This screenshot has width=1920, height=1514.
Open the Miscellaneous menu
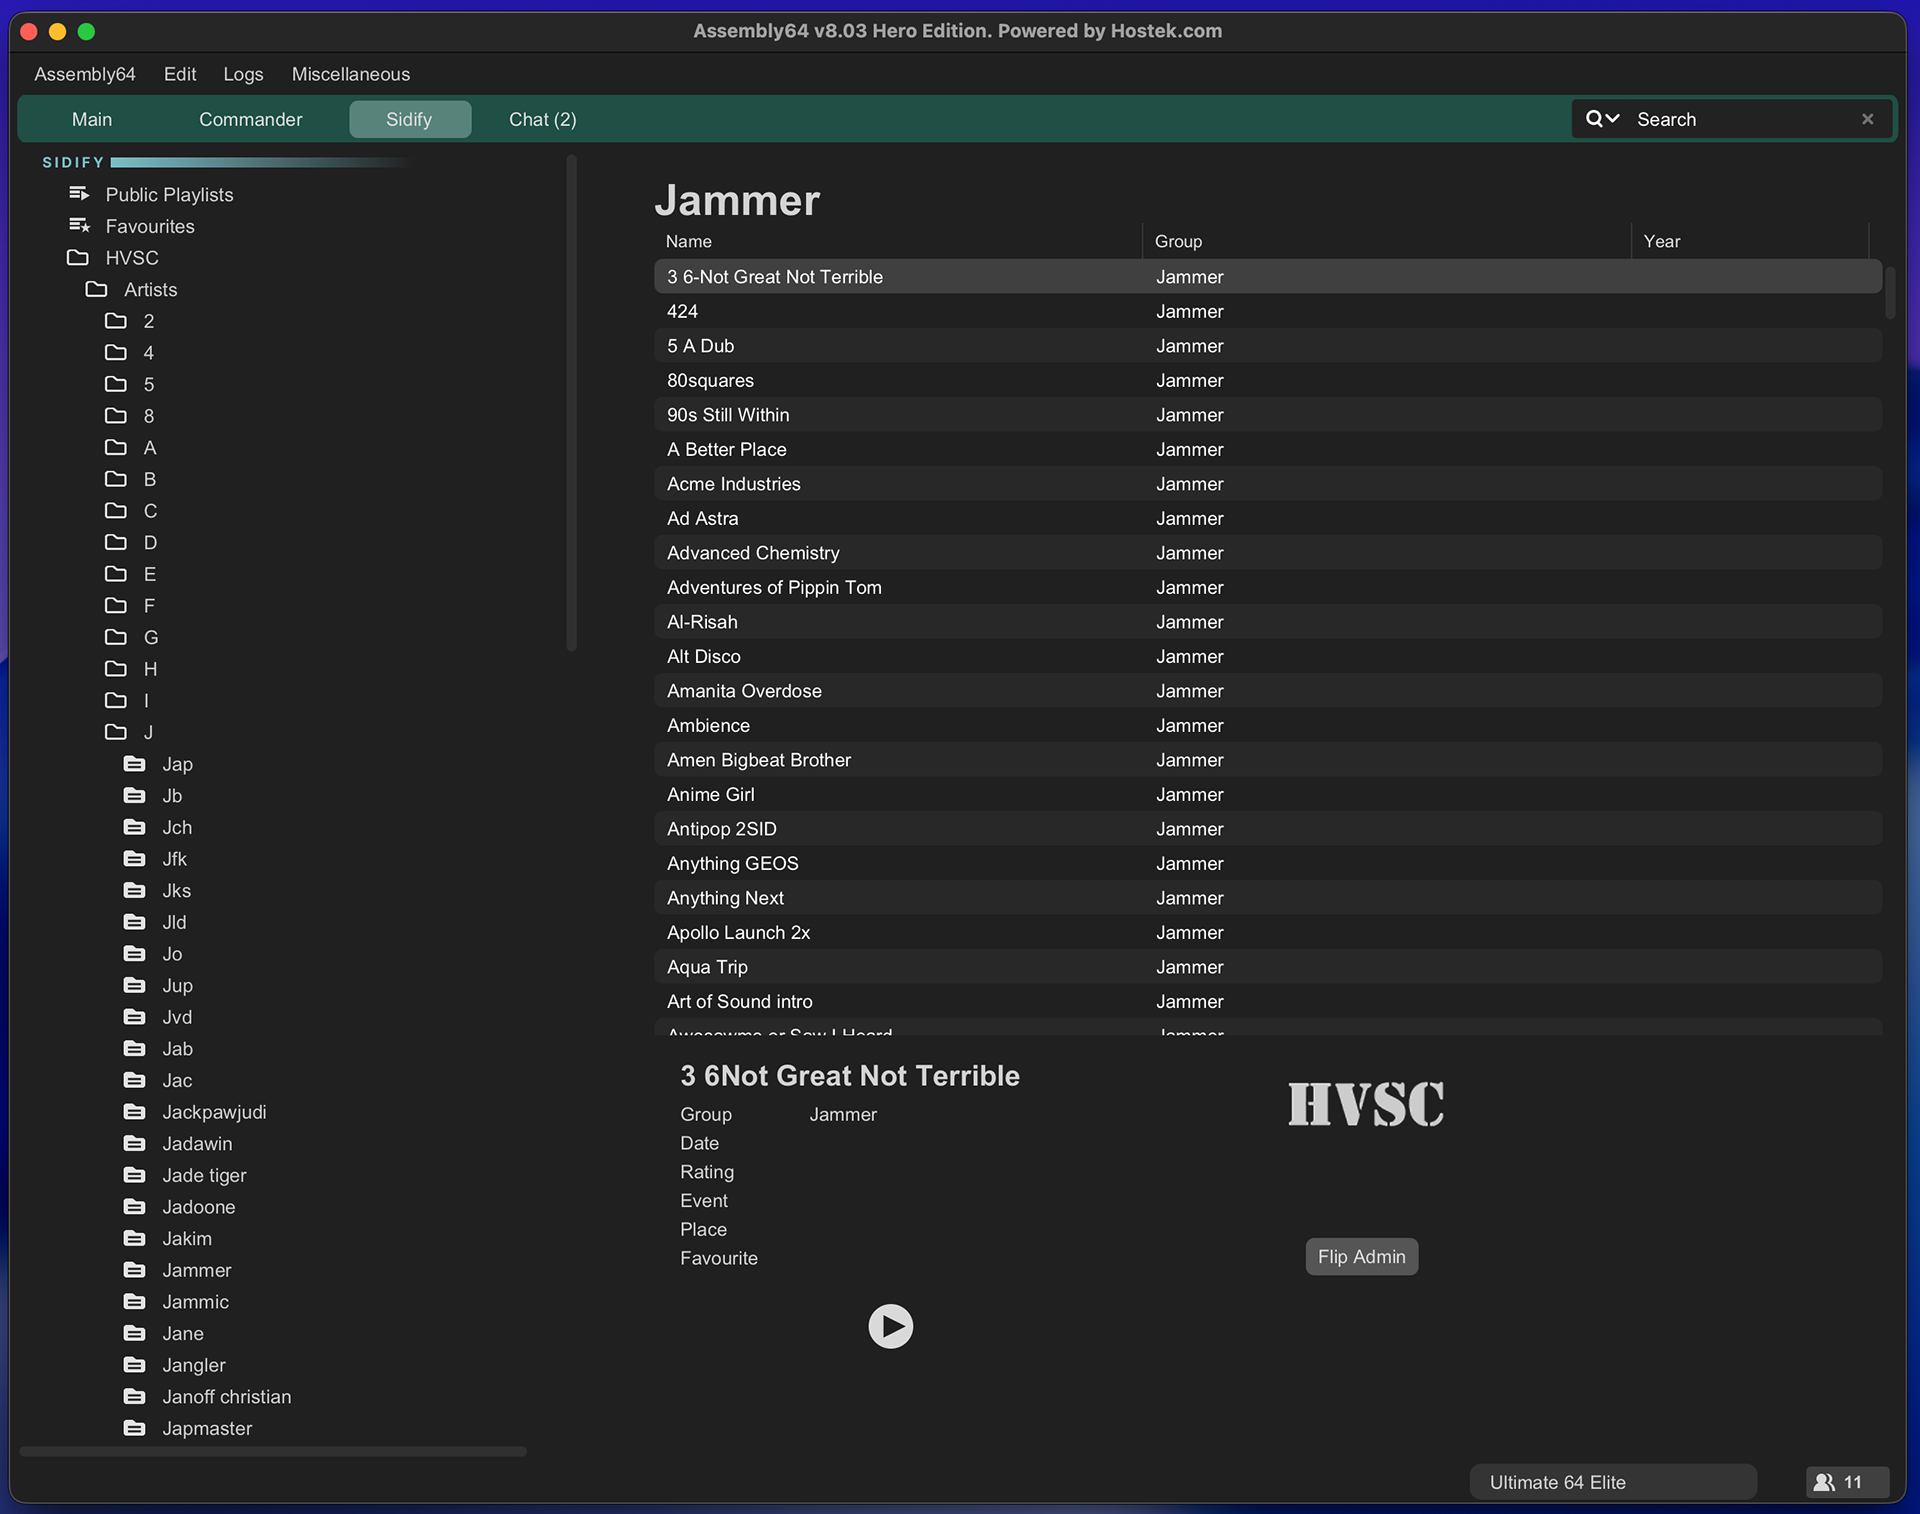pyautogui.click(x=350, y=74)
